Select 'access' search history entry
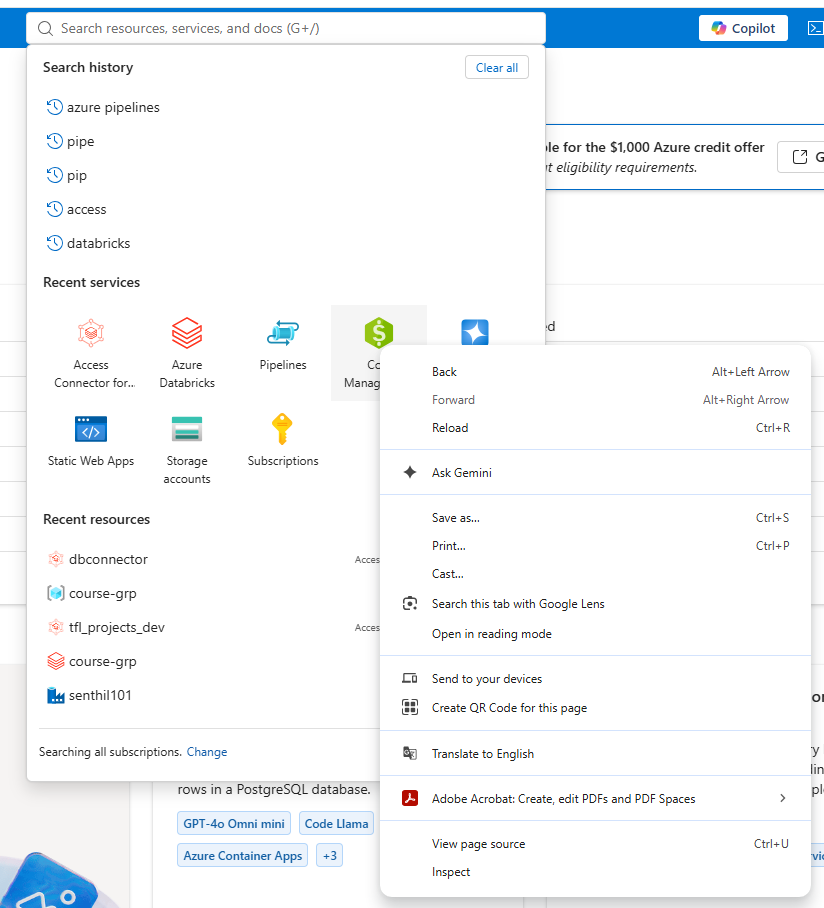824x908 pixels. (87, 209)
